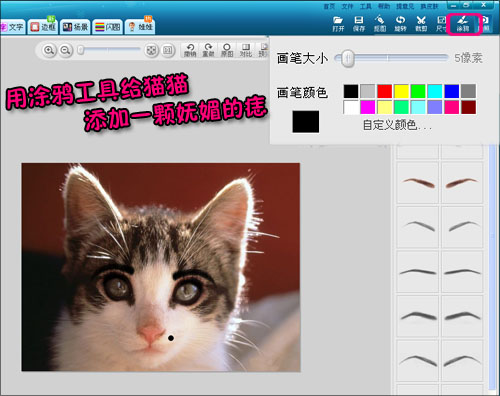The image size is (500, 396).
Task: Restore original with 原图 button
Action: [227, 50]
